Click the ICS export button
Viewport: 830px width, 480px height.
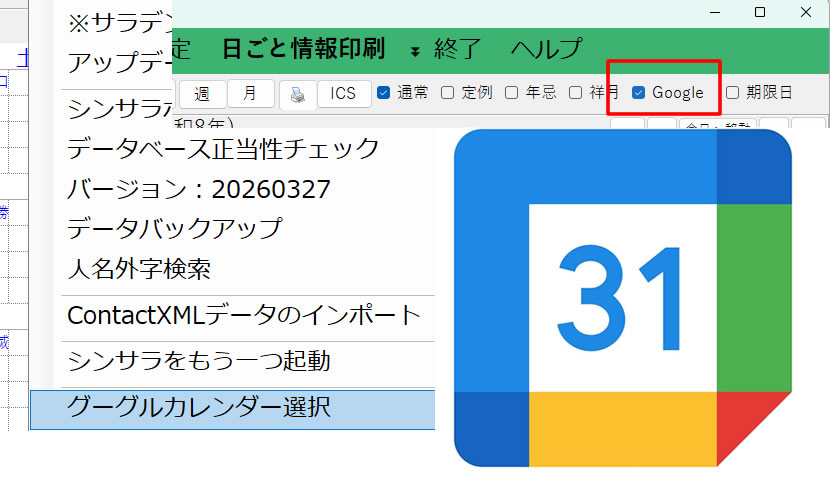click(343, 94)
